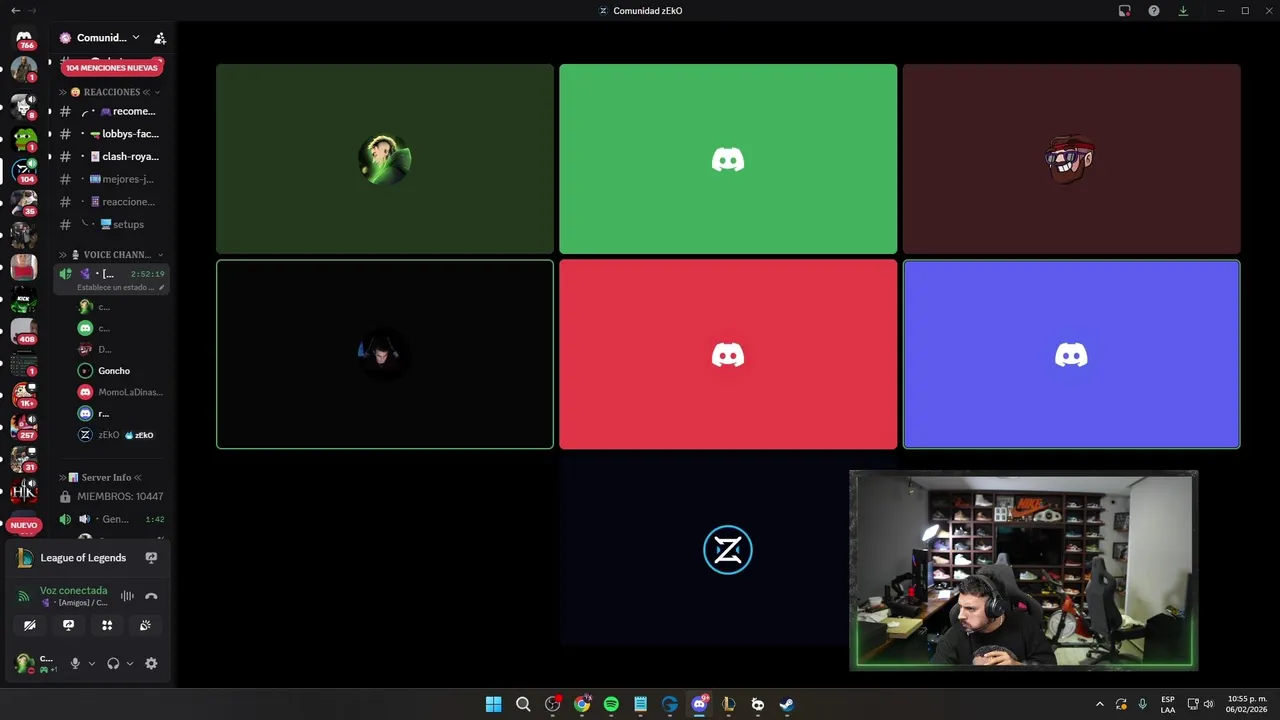This screenshot has height=720, width=1280.
Task: Open Discord direct messages home icon
Action: (24, 39)
